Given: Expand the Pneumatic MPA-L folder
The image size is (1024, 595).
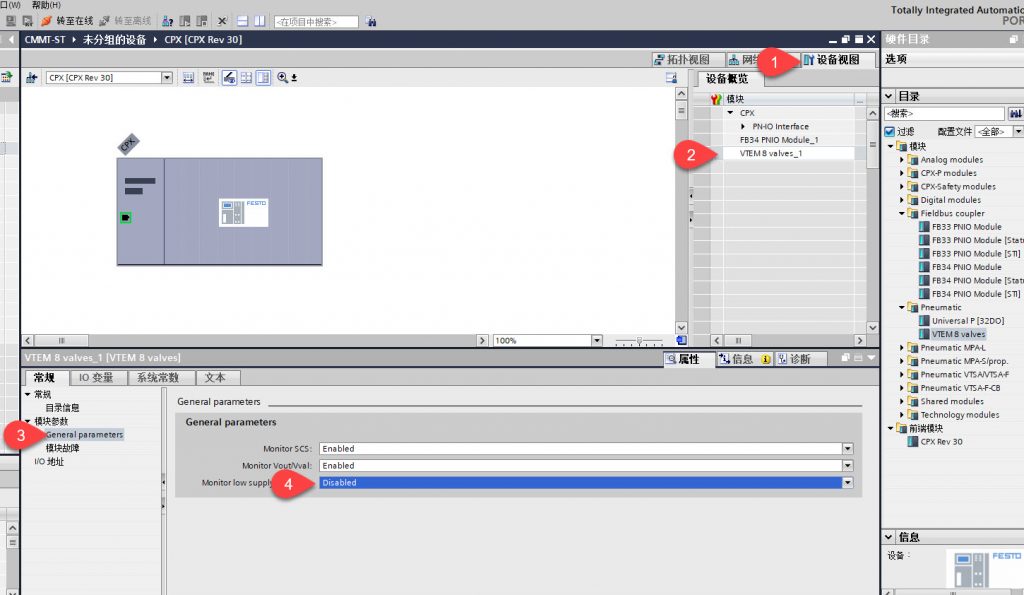Looking at the screenshot, I should point(902,347).
